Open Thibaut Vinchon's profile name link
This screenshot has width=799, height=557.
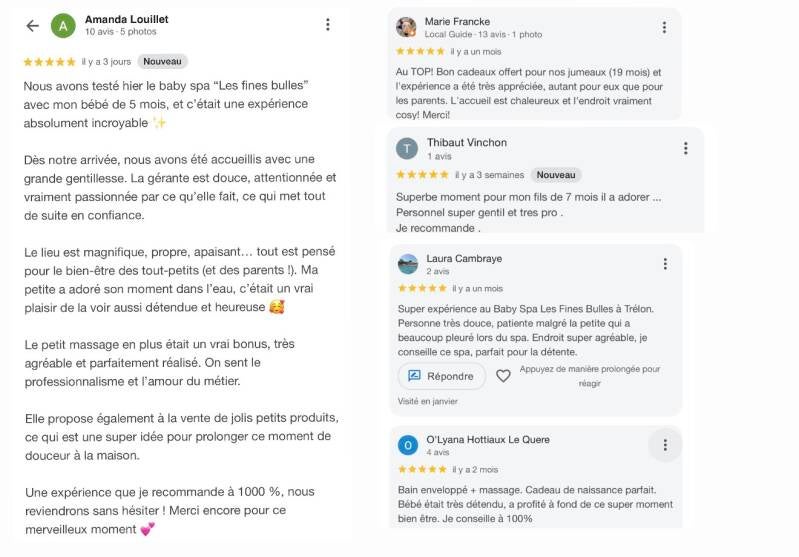(x=467, y=142)
